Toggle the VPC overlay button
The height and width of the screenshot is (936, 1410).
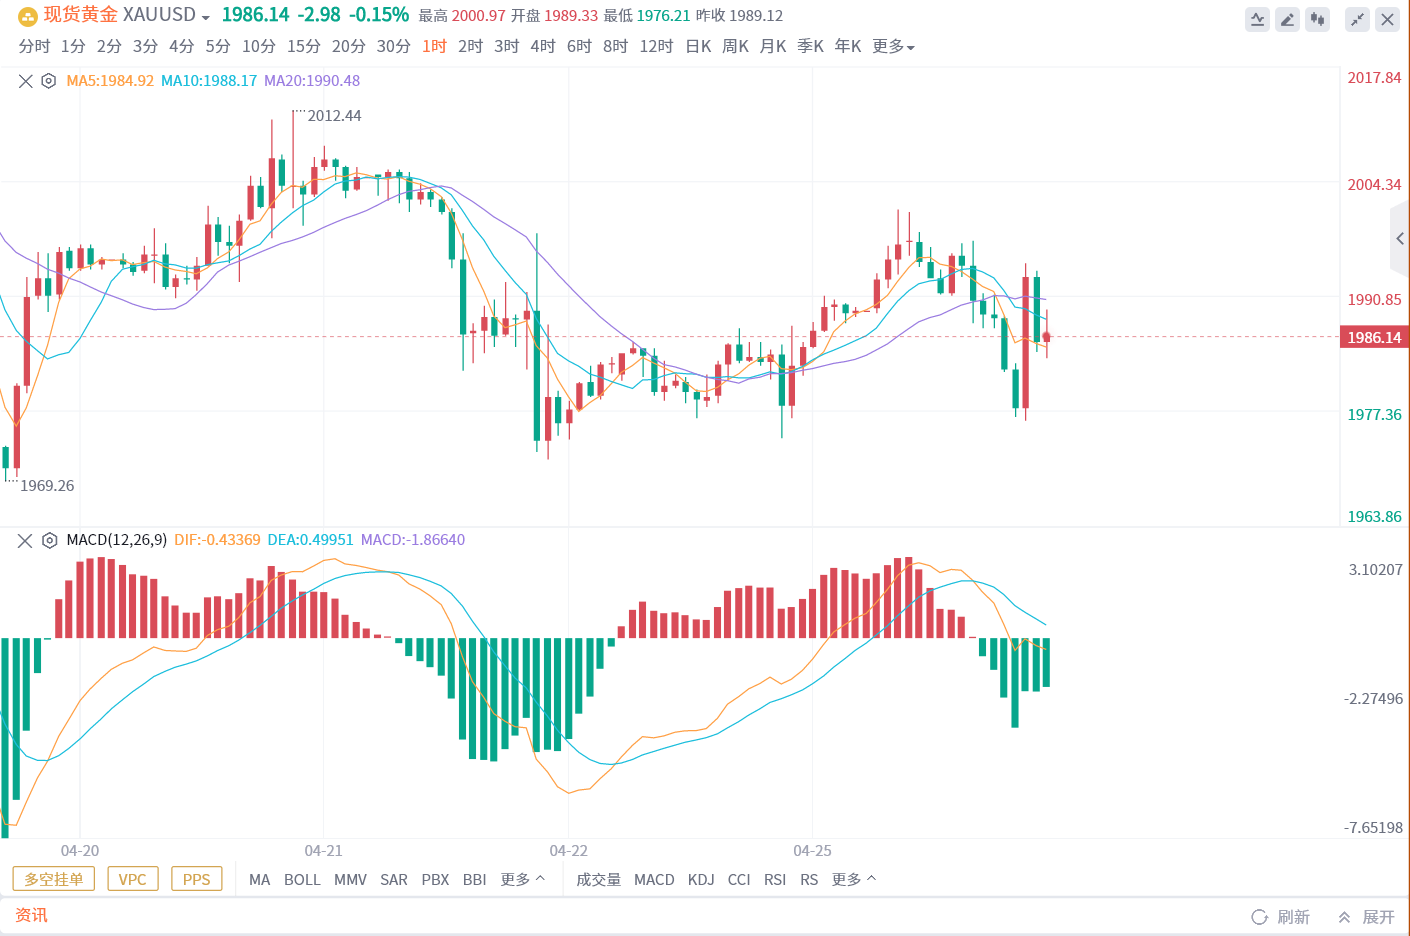(132, 879)
